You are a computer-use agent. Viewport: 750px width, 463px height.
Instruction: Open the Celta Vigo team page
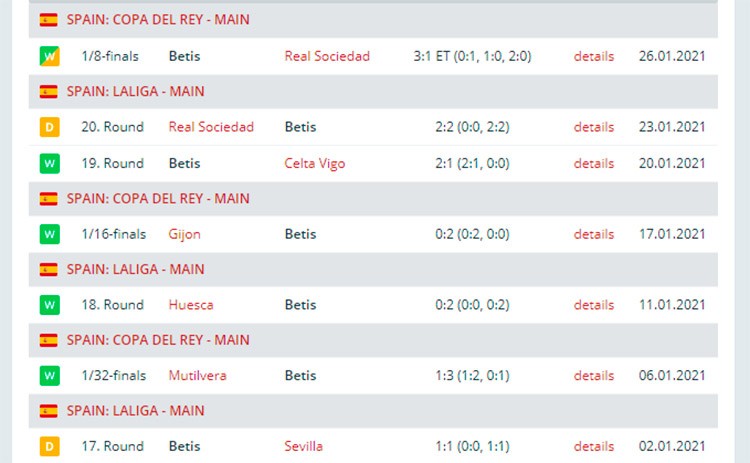click(x=315, y=164)
